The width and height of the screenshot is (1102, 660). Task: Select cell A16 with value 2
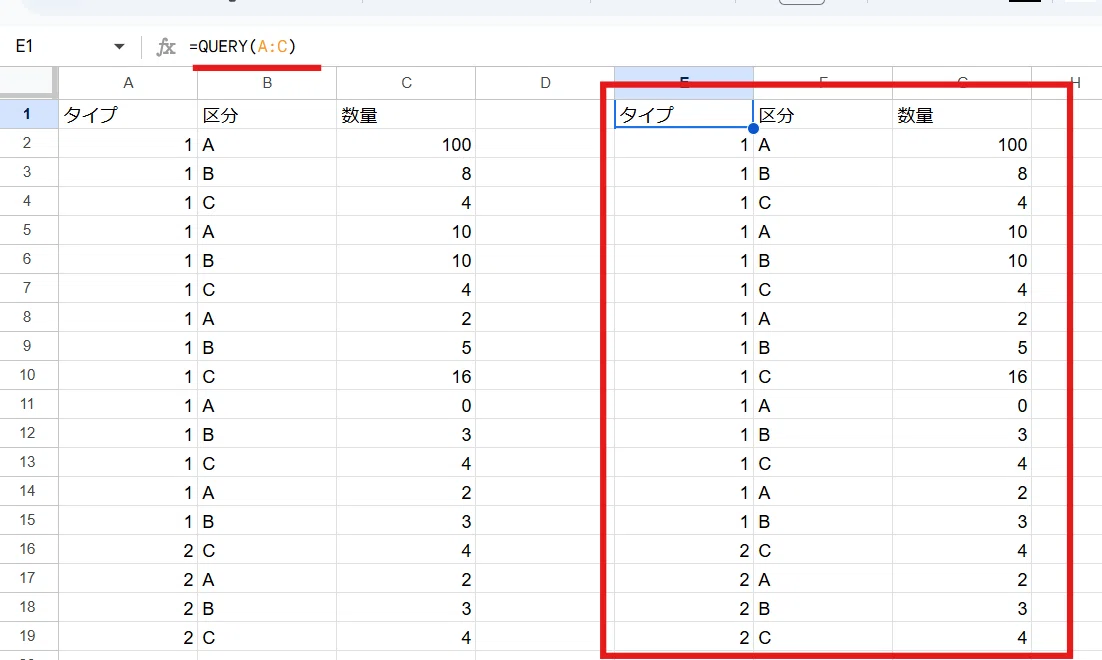pyautogui.click(x=128, y=550)
